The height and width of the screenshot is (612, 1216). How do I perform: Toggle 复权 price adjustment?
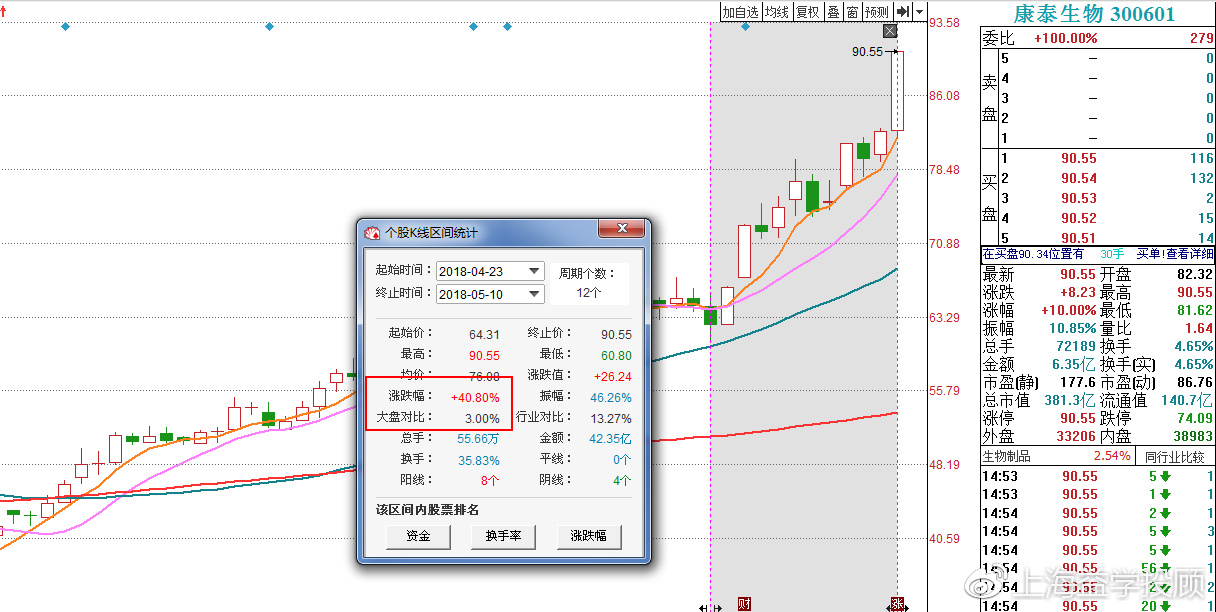(x=808, y=12)
